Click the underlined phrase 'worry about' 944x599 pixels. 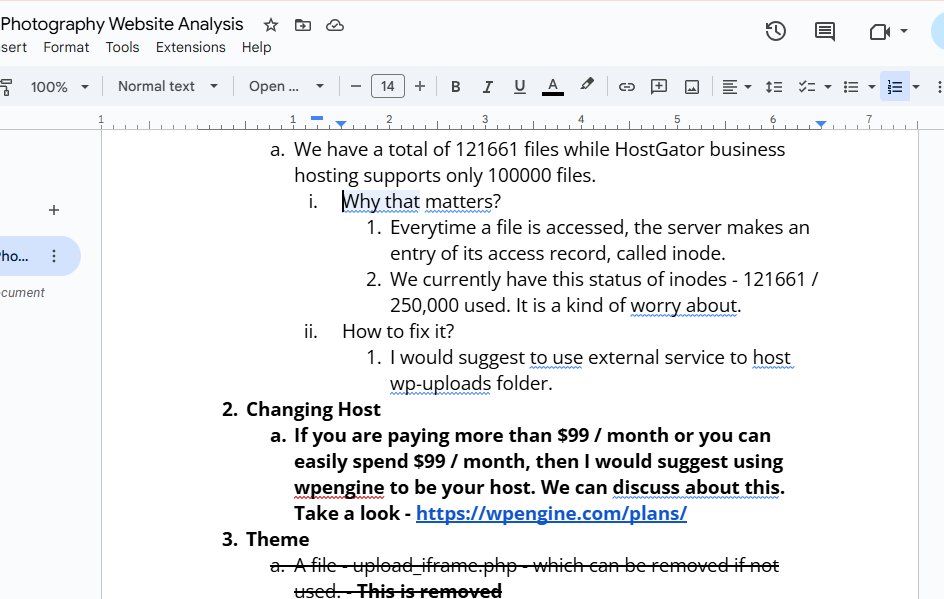(684, 305)
